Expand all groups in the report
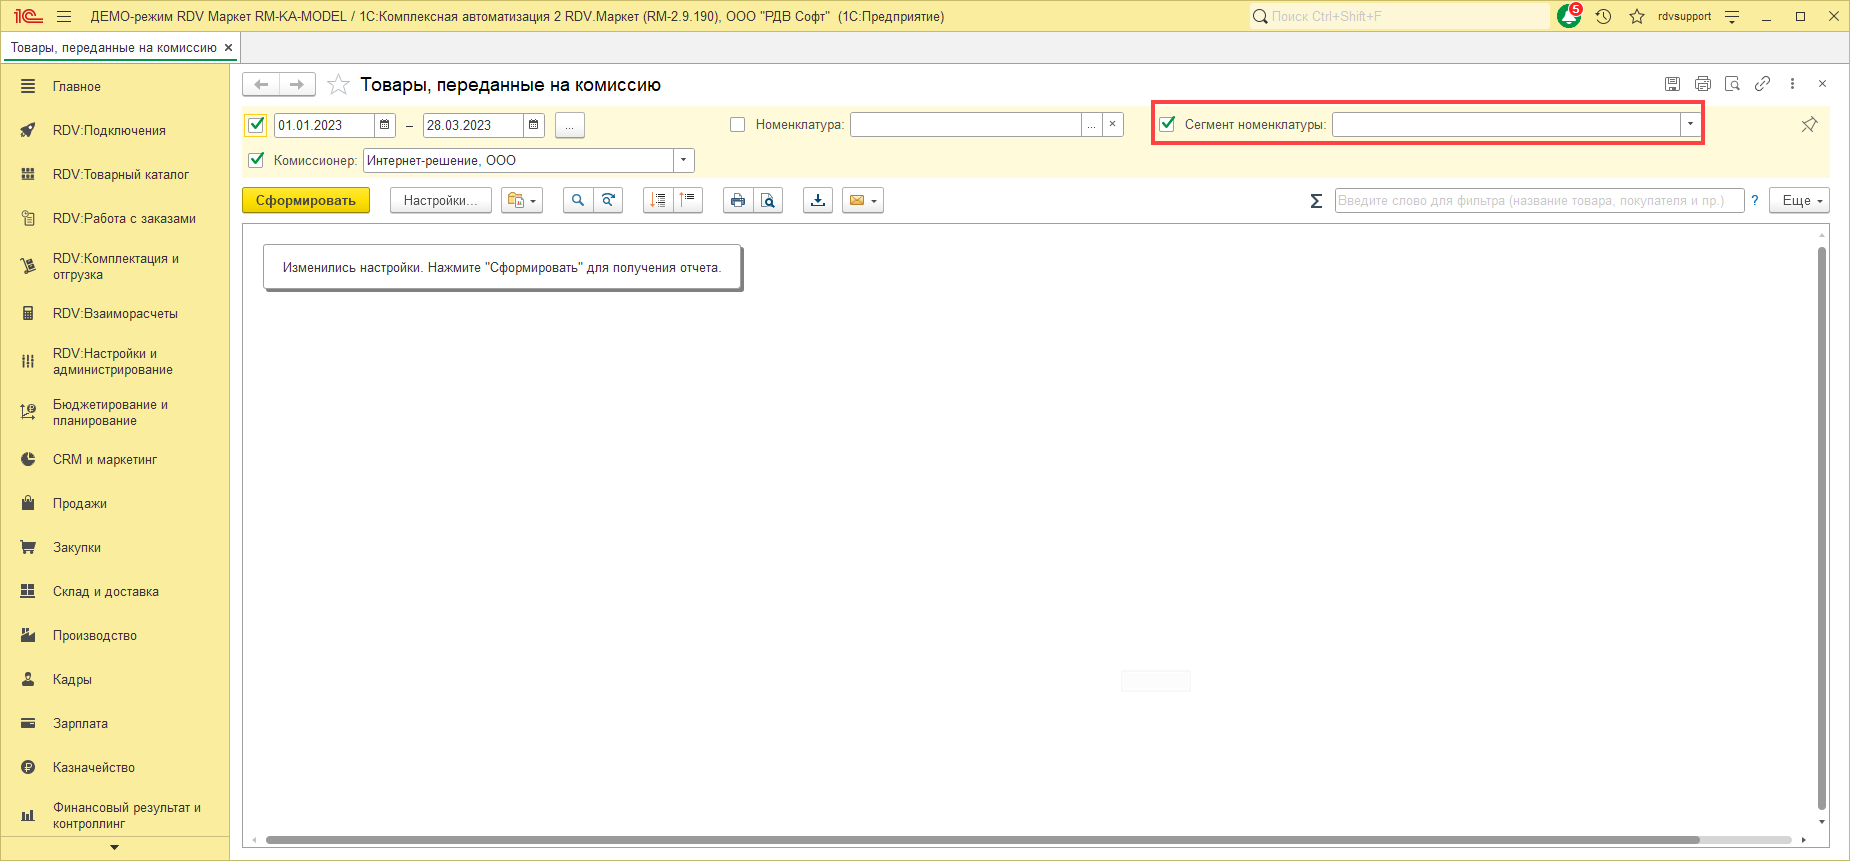1850x861 pixels. [658, 201]
